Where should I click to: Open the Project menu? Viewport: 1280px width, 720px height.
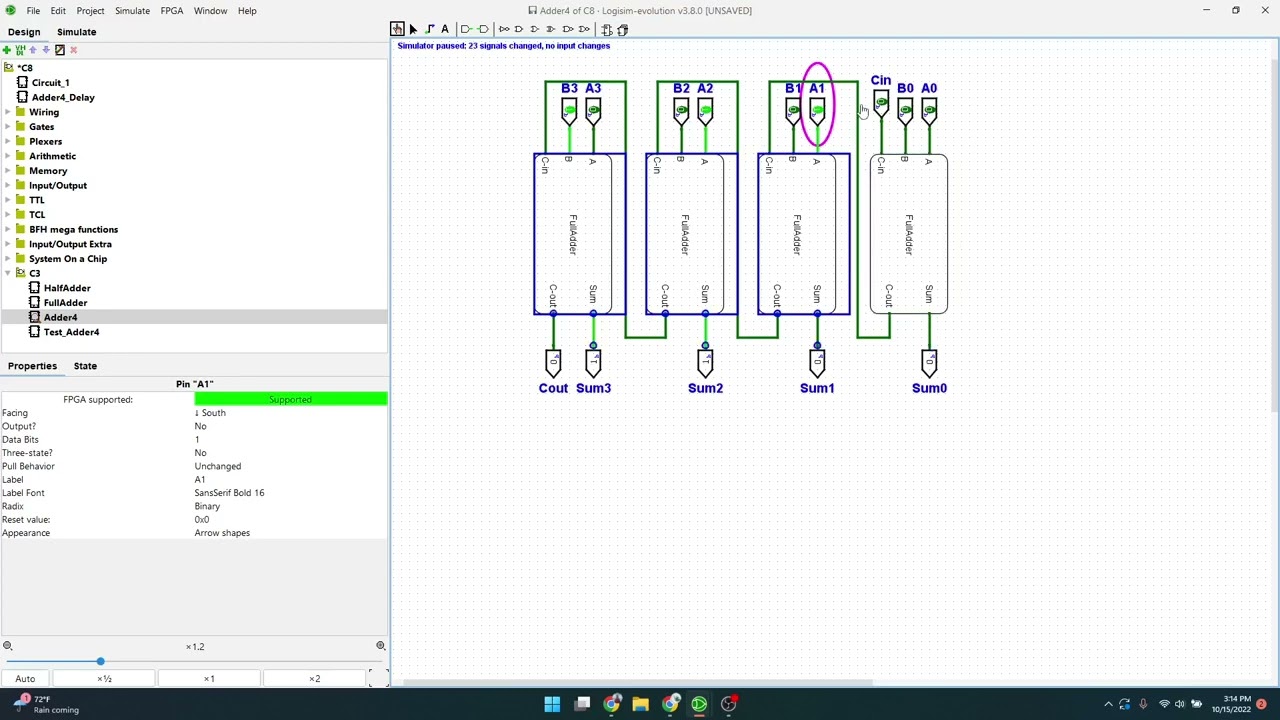(90, 10)
